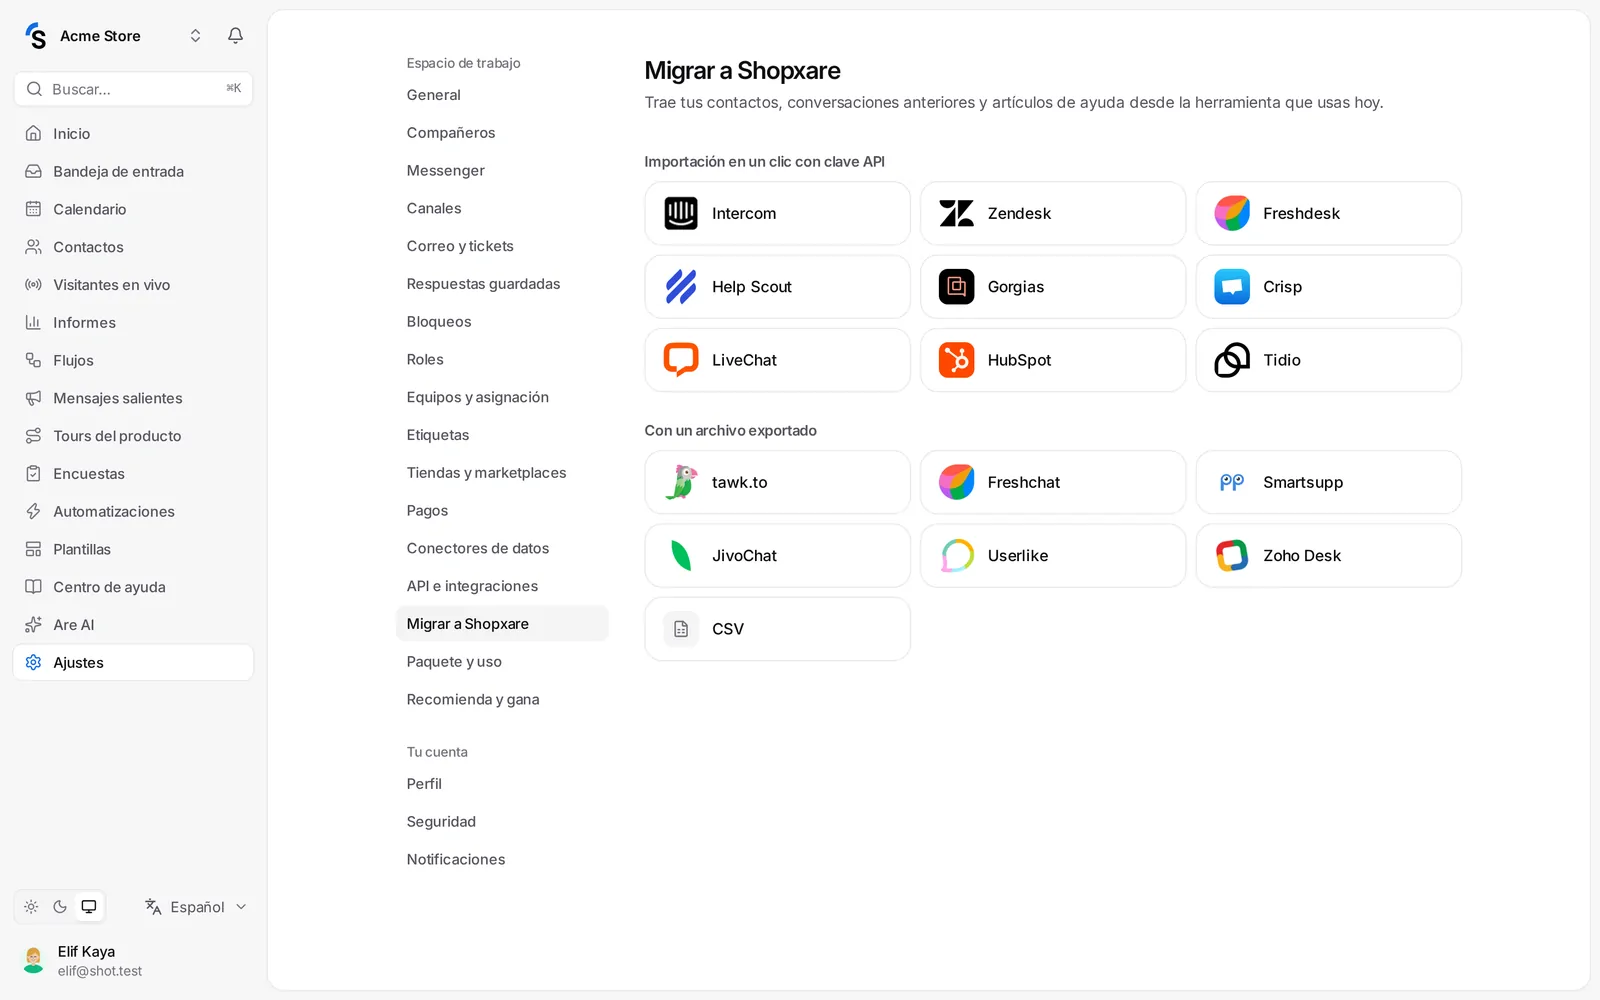
Task: Open the Are AI section
Action: [133, 625]
